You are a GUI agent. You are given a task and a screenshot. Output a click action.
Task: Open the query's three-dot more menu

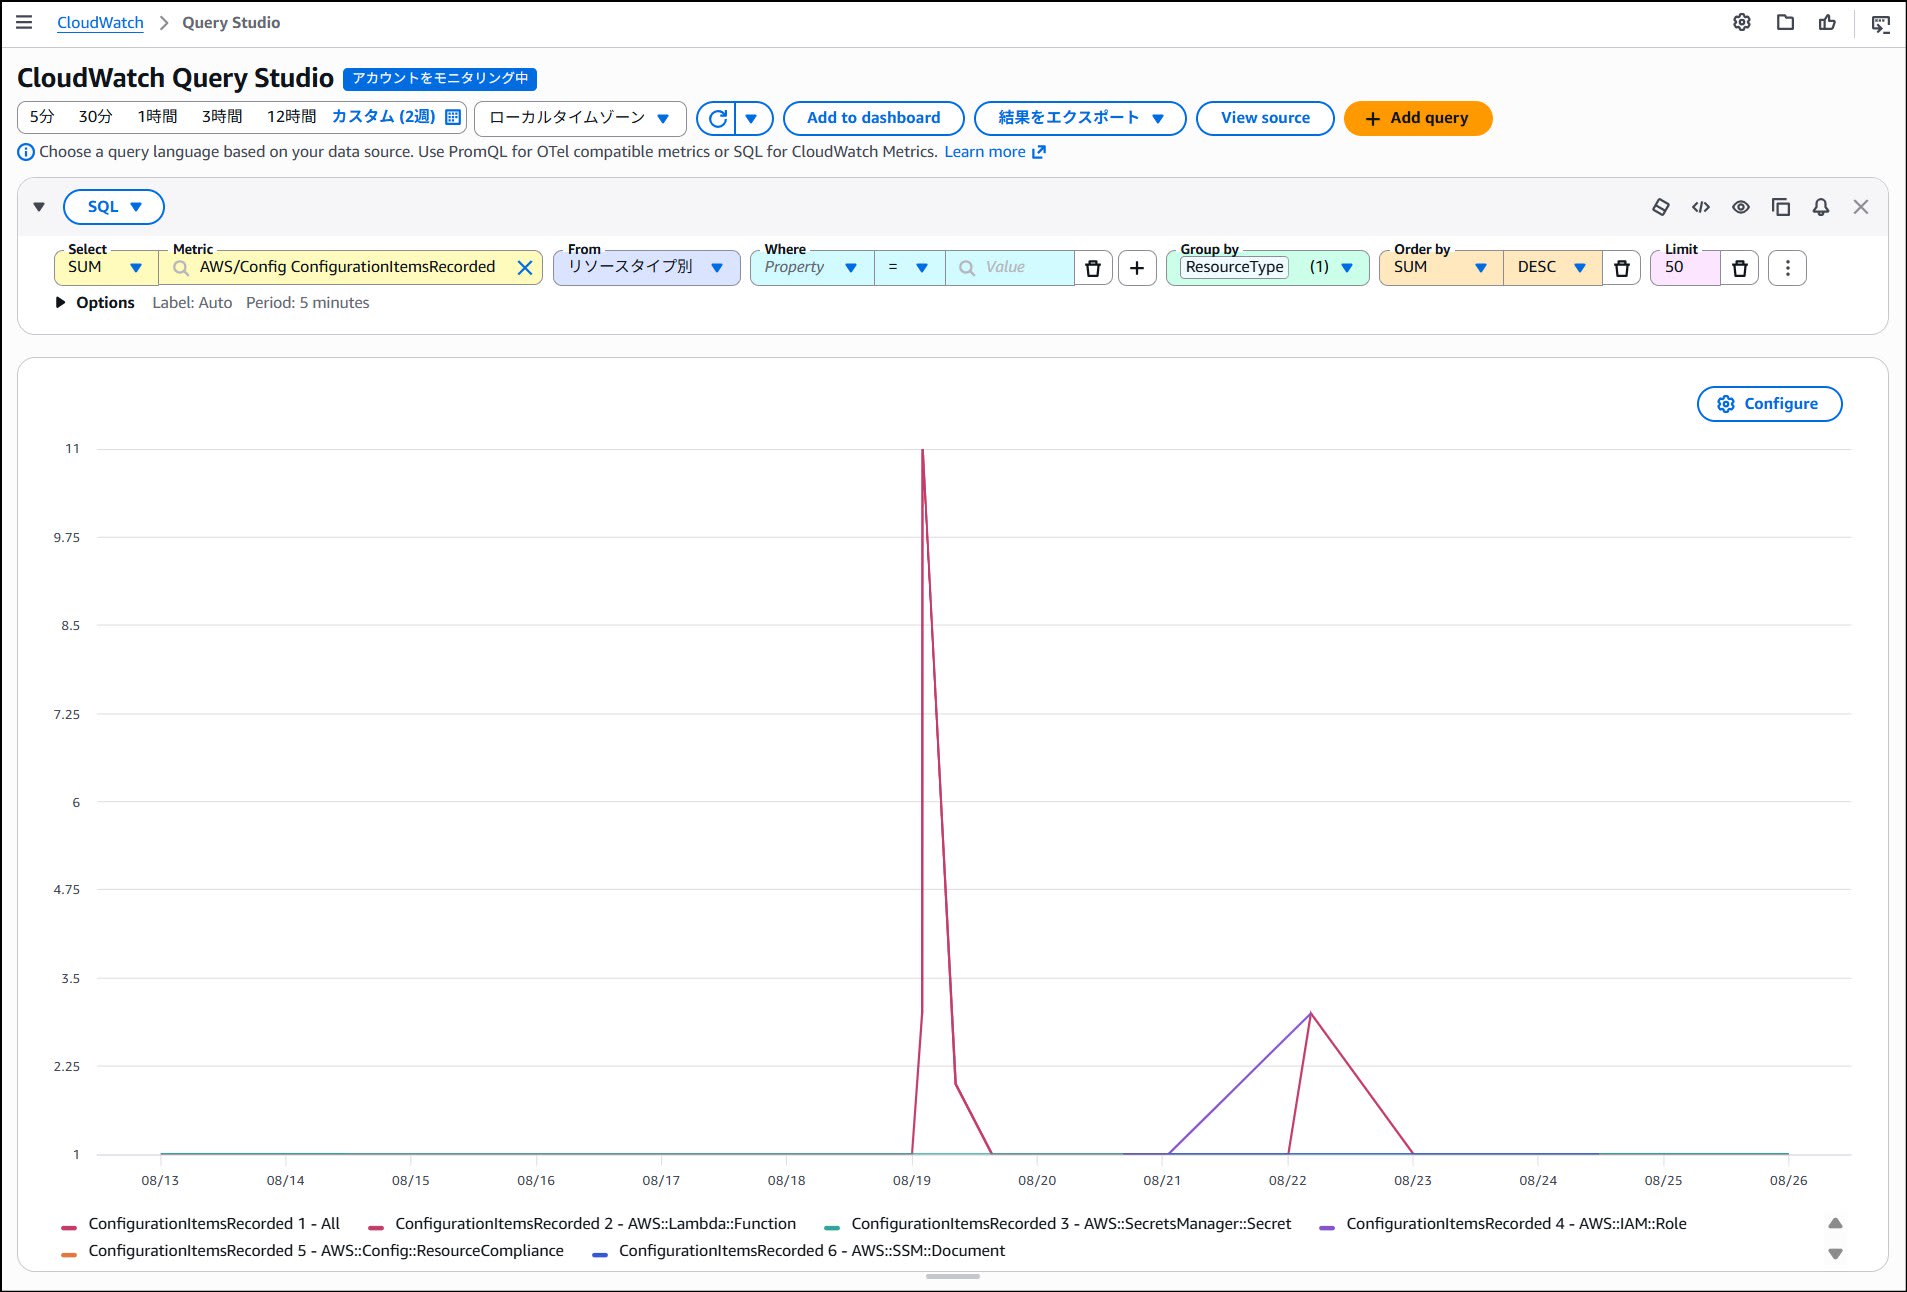1788,268
